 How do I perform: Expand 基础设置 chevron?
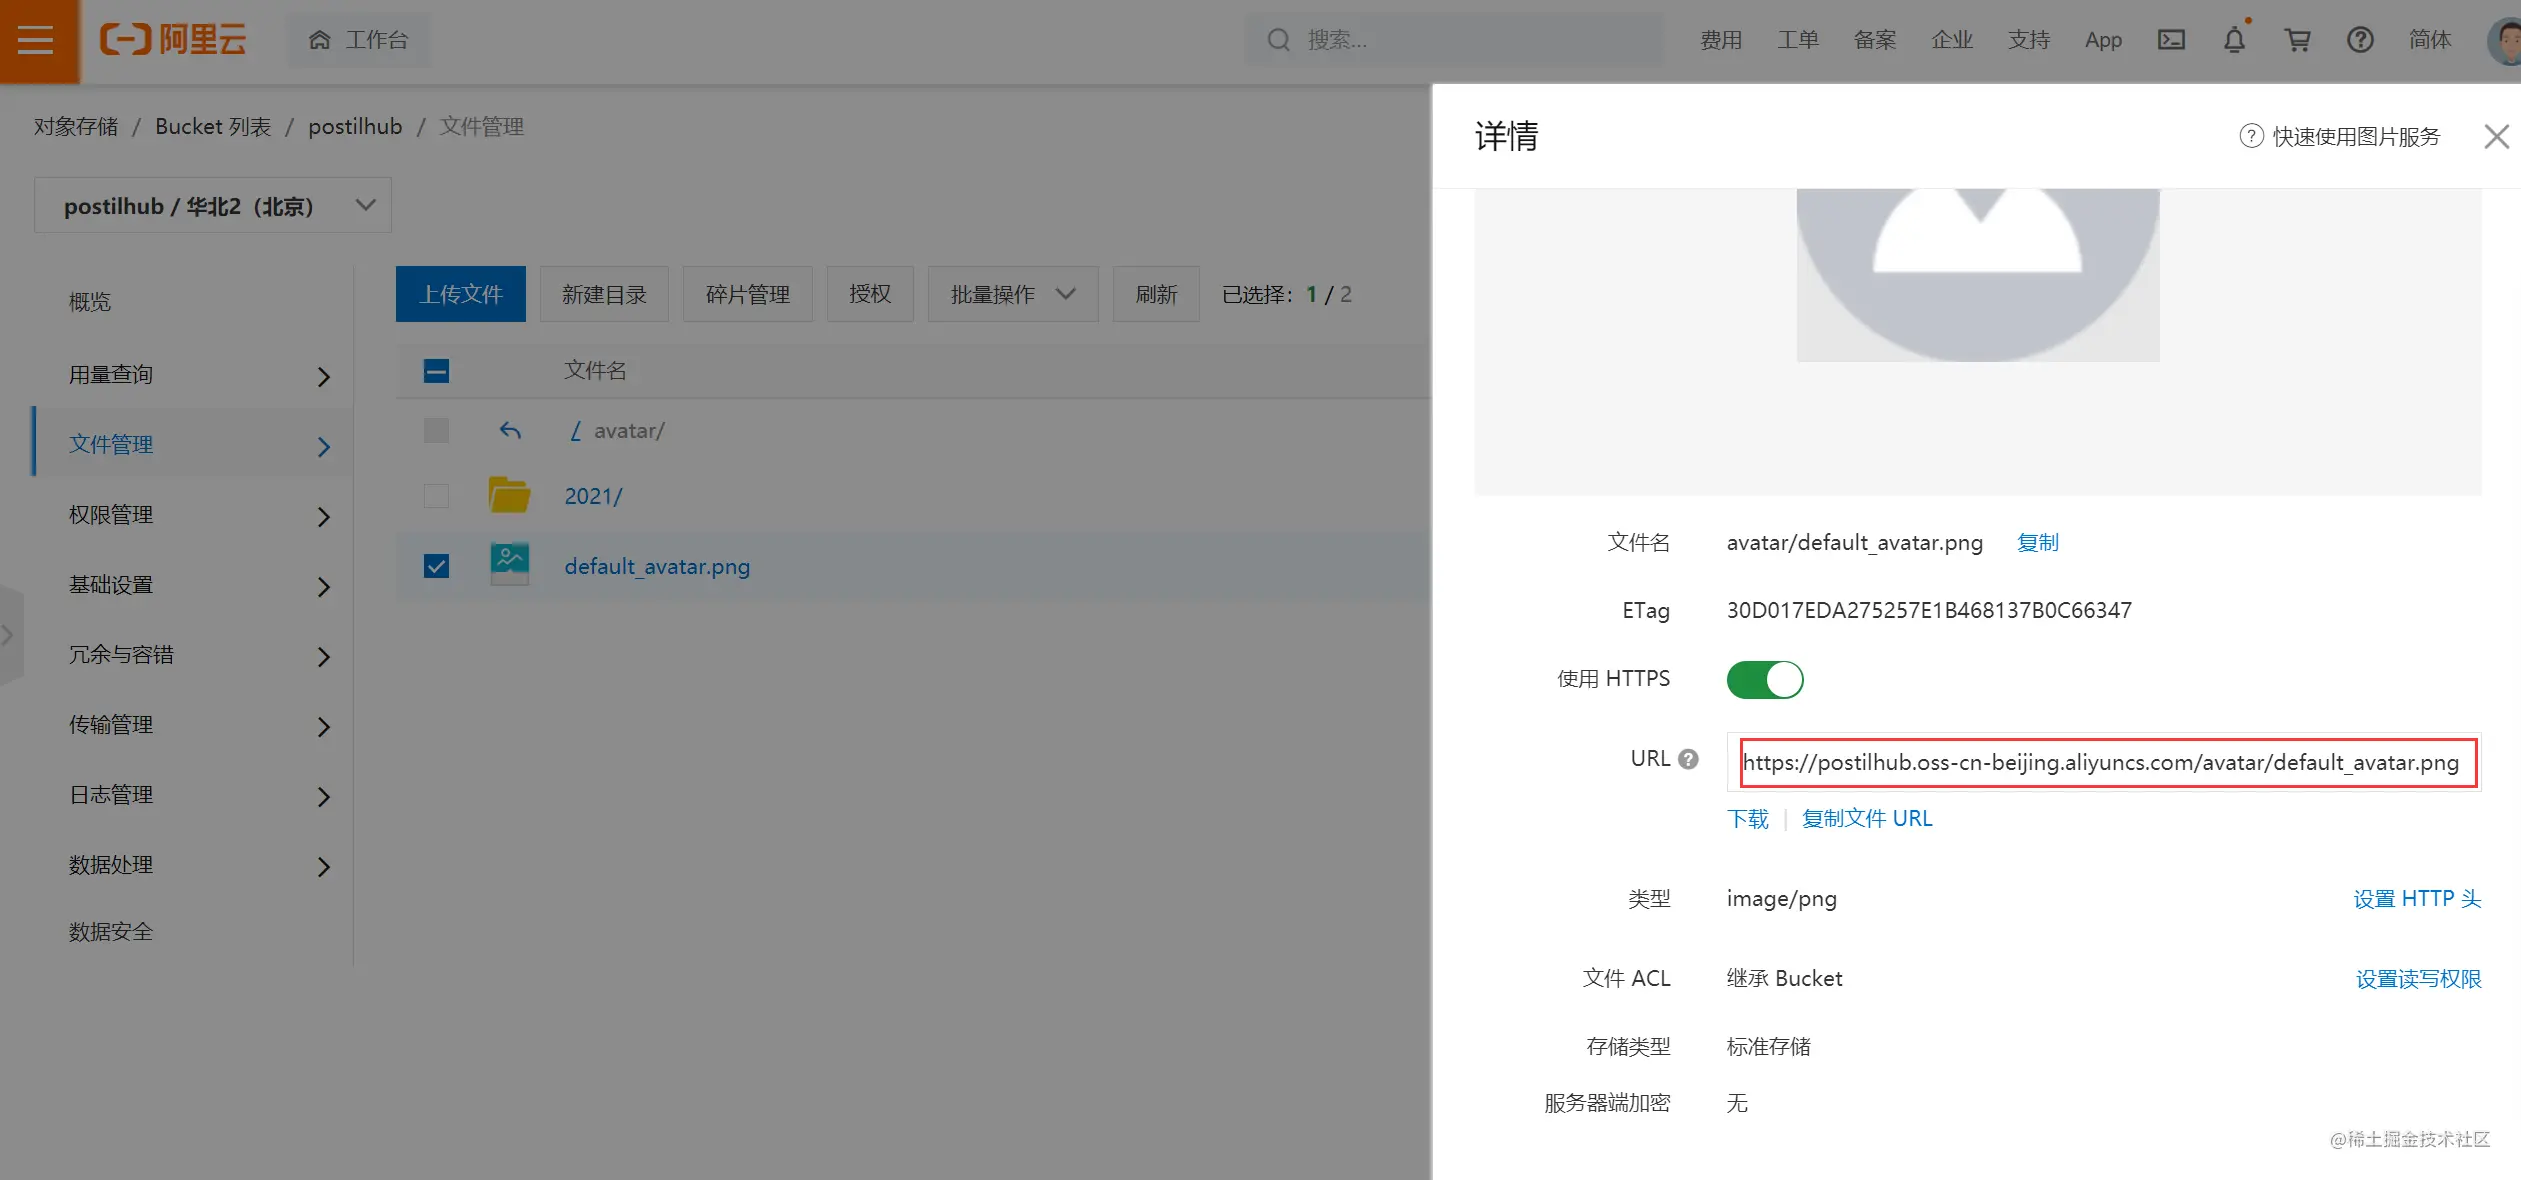323,586
